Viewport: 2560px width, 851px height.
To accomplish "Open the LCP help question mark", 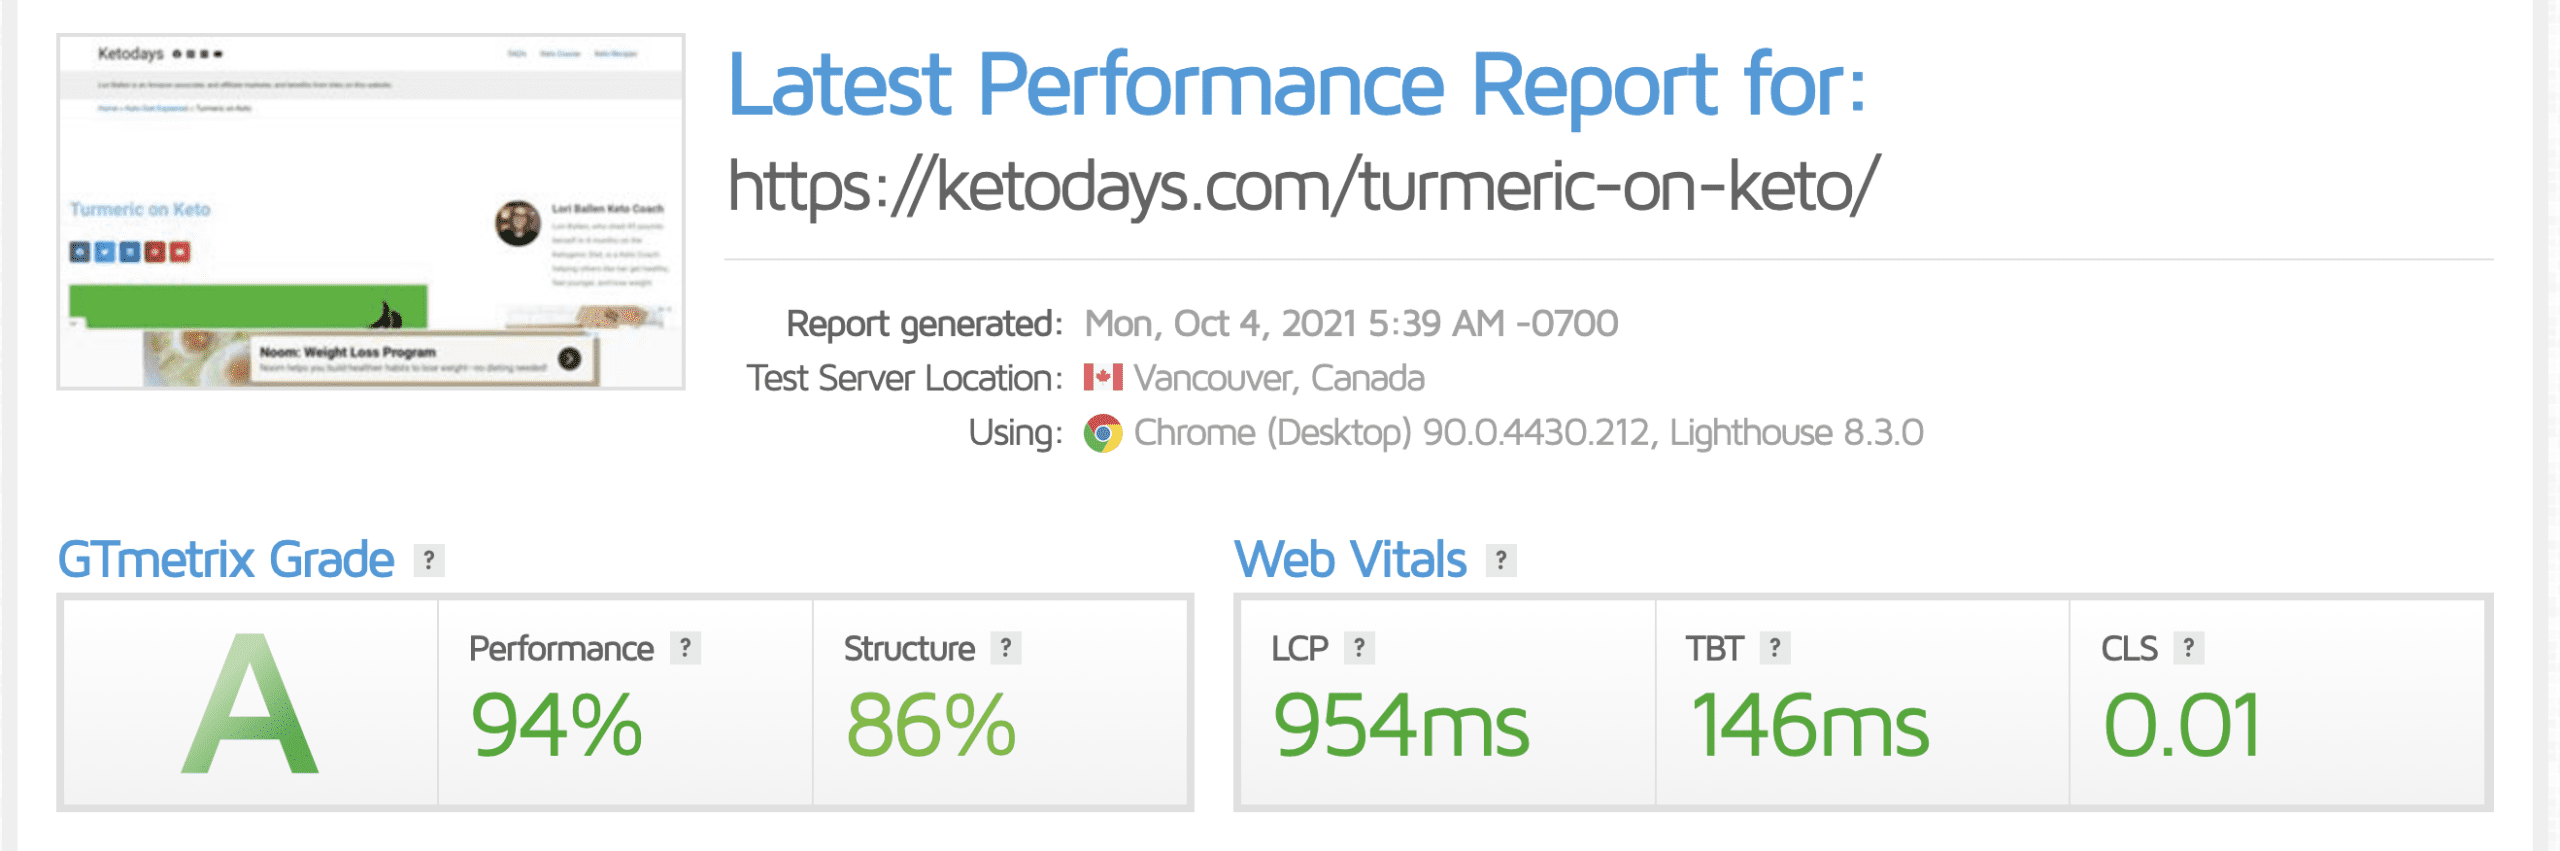I will click(1359, 648).
